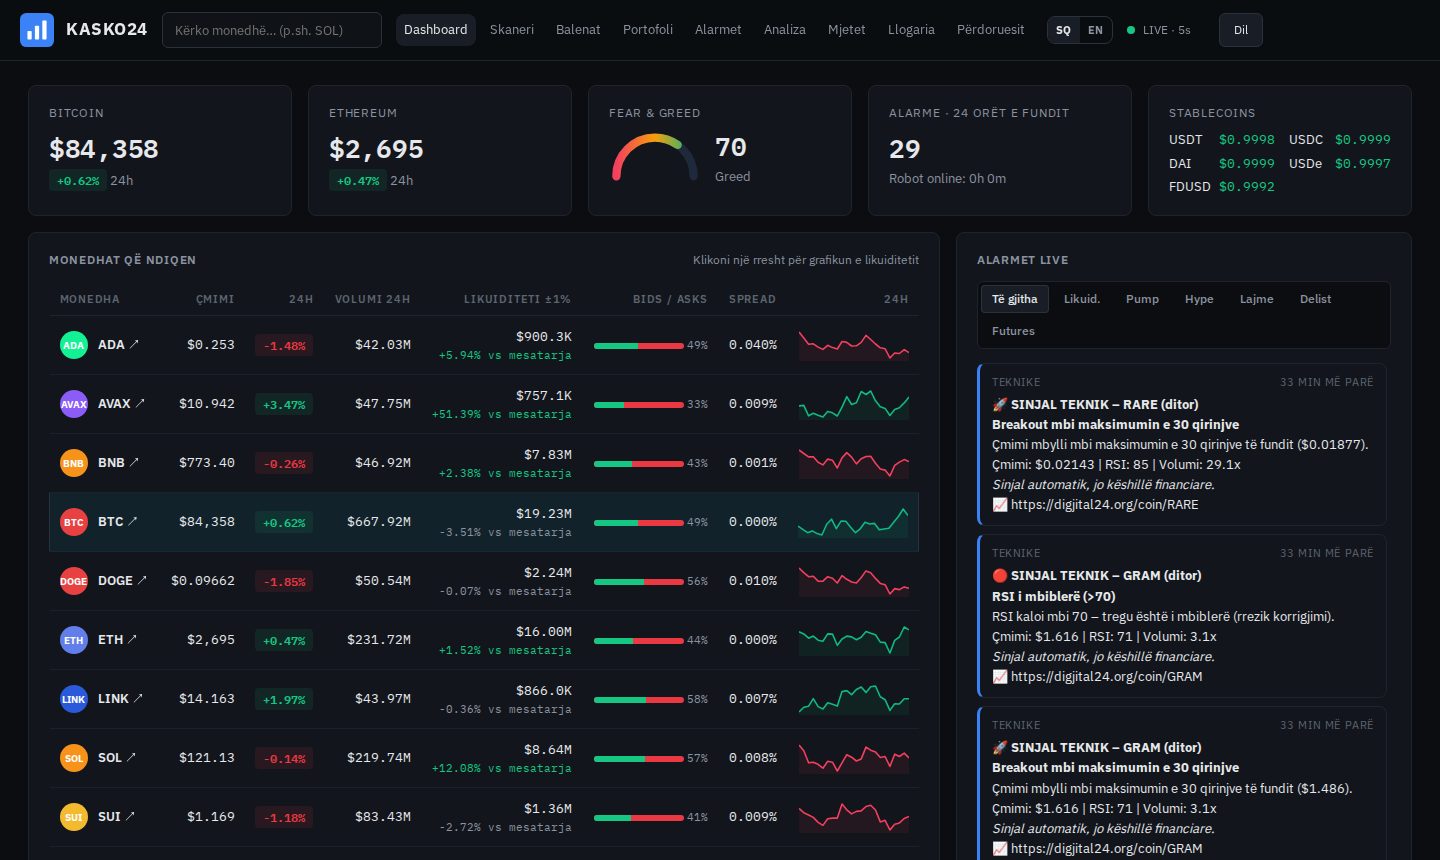Click the KASKO24 bar chart logo icon
Image resolution: width=1440 pixels, height=860 pixels.
[37, 30]
